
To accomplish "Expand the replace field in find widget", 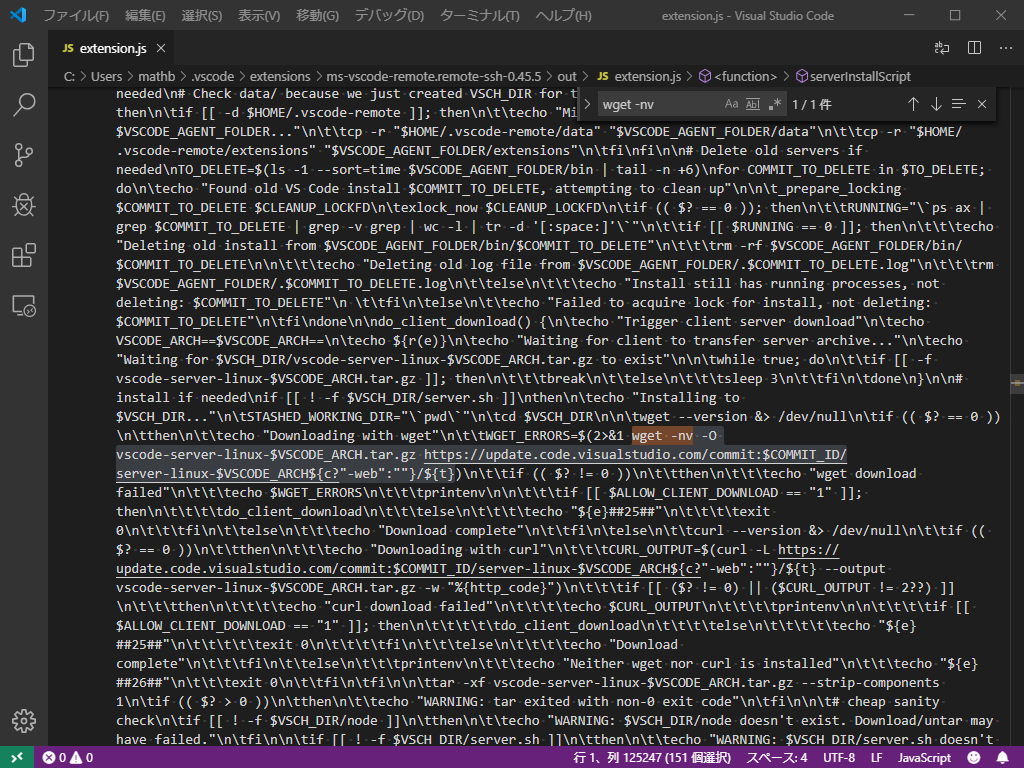I will tap(587, 104).
